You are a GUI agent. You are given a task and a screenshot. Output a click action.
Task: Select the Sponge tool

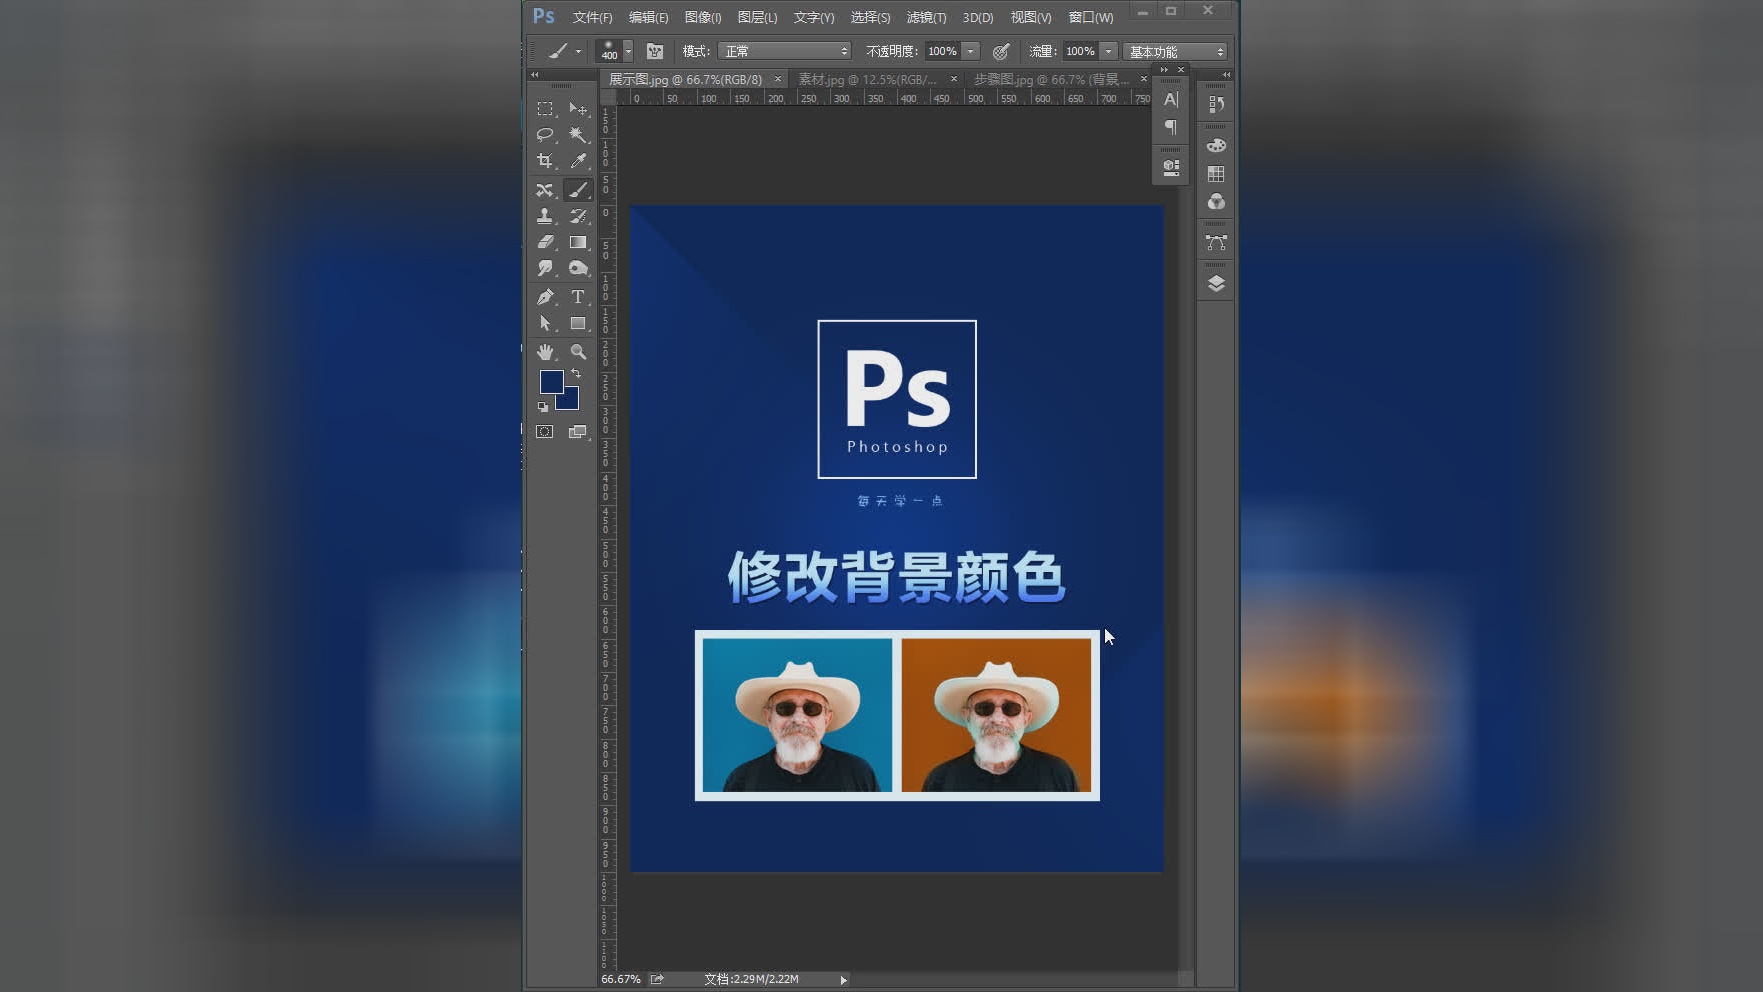point(578,267)
